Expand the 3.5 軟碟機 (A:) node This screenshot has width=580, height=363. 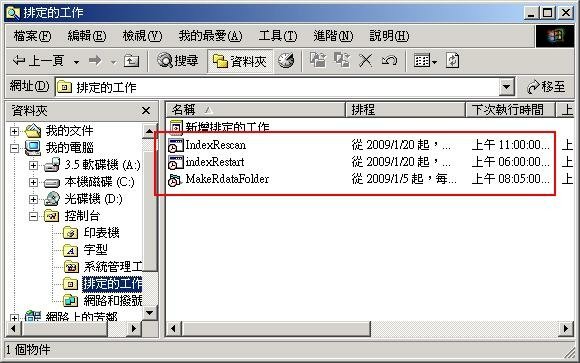pos(33,165)
